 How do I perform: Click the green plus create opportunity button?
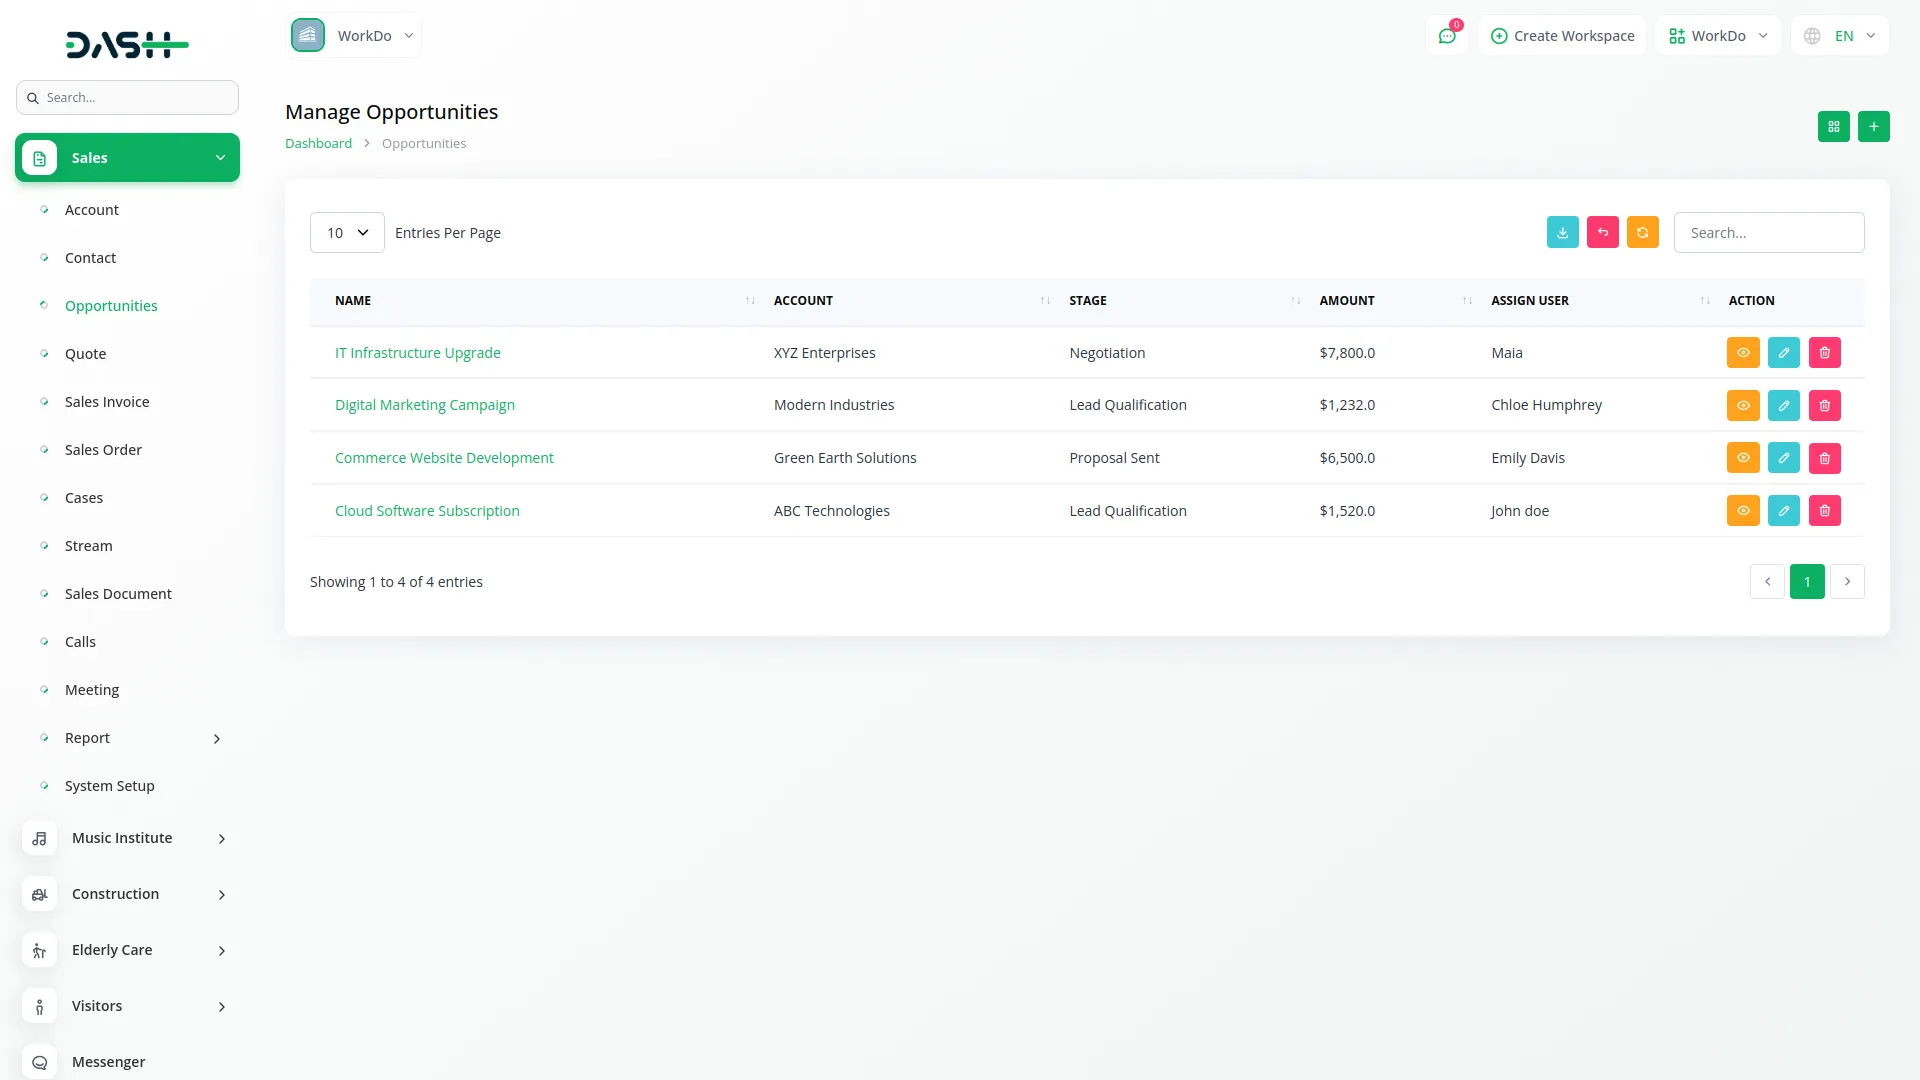[1873, 127]
